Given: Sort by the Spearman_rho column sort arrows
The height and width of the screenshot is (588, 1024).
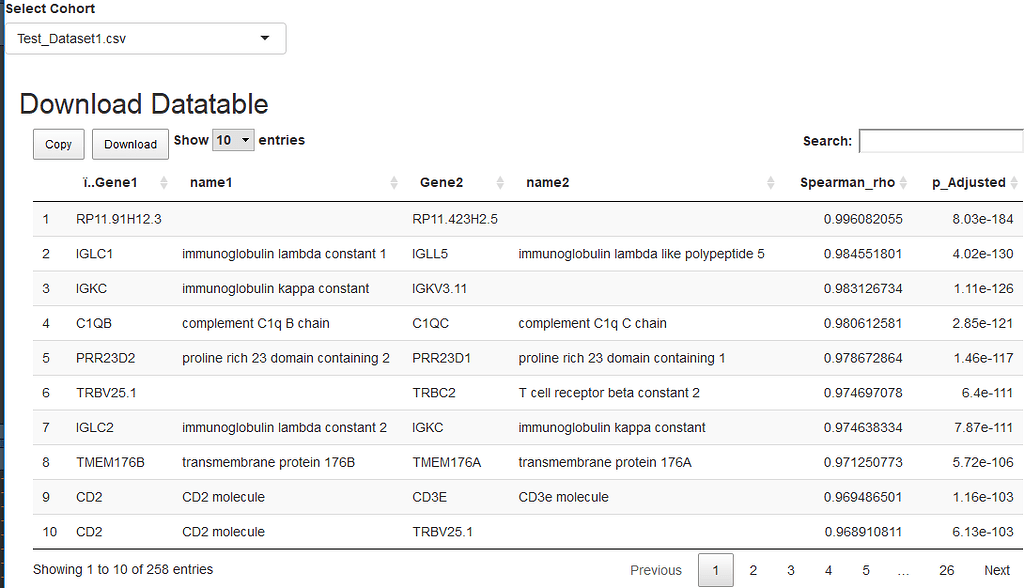Looking at the screenshot, I should [904, 183].
